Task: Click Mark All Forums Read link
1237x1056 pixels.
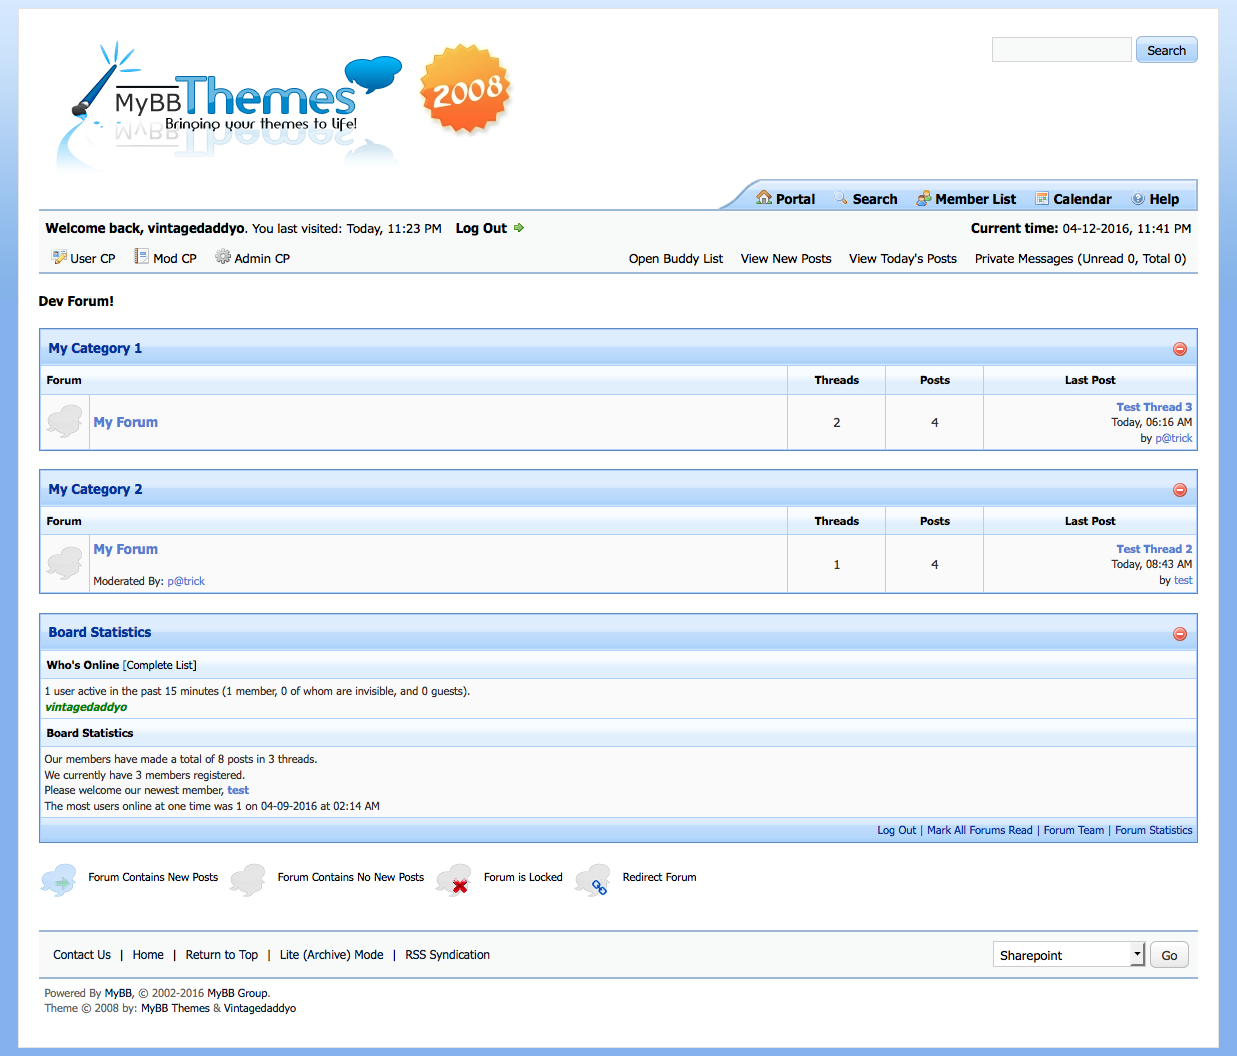Action: 979,830
